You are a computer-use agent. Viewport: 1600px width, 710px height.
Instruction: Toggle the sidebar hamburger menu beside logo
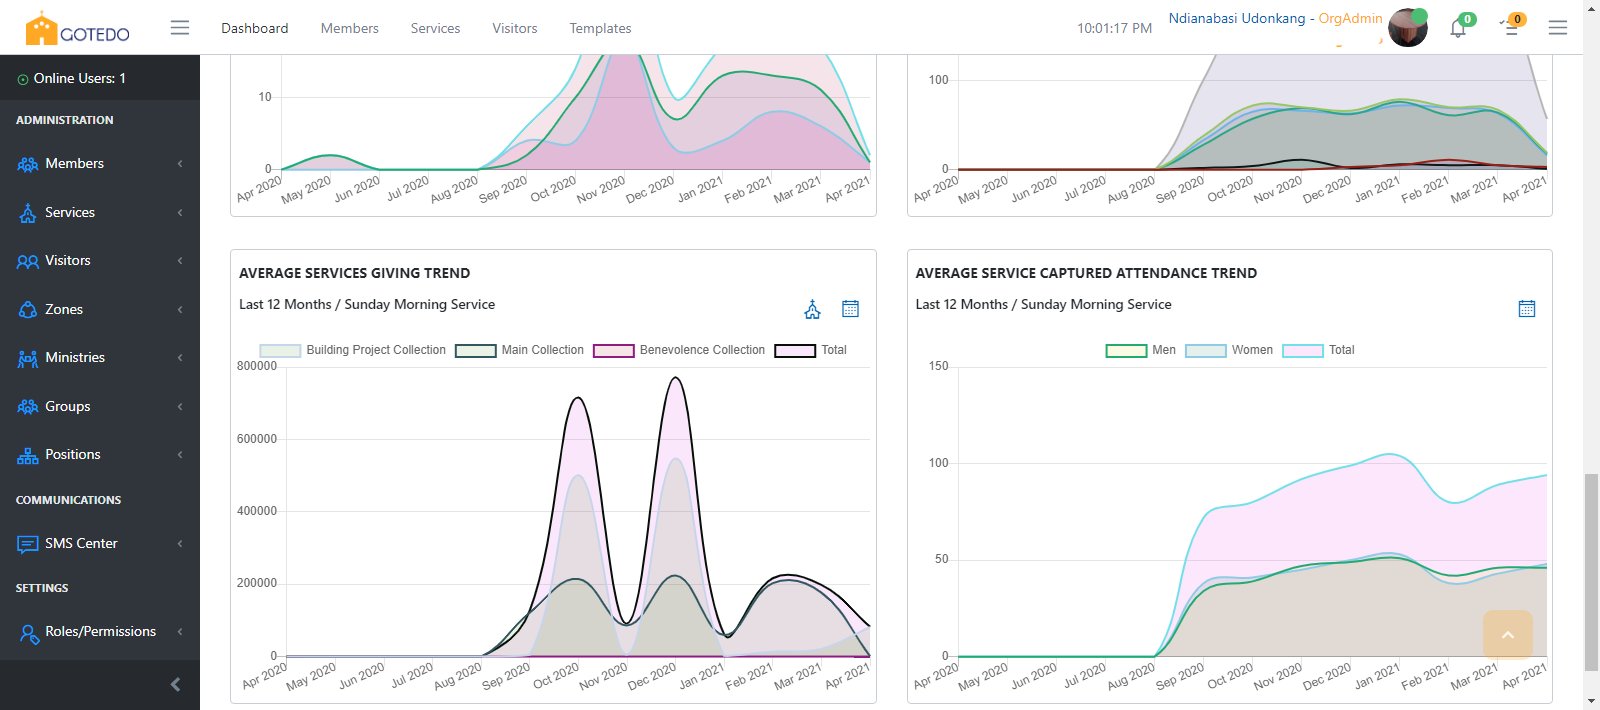click(x=180, y=28)
